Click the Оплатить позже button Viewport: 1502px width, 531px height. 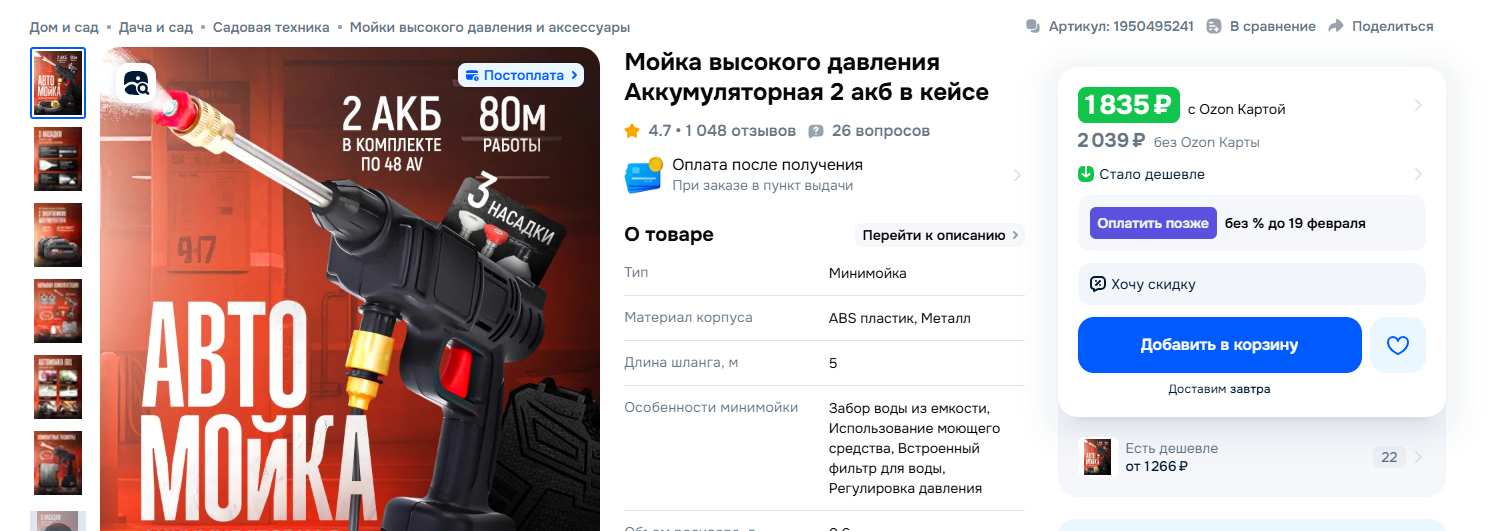[1153, 223]
